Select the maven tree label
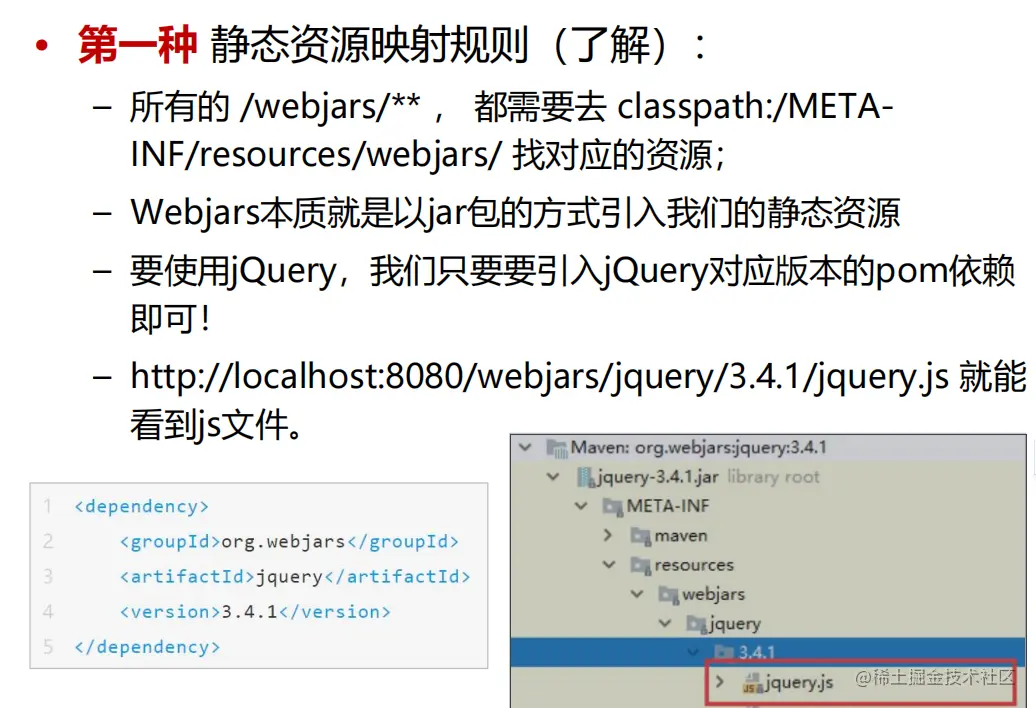 tap(681, 536)
